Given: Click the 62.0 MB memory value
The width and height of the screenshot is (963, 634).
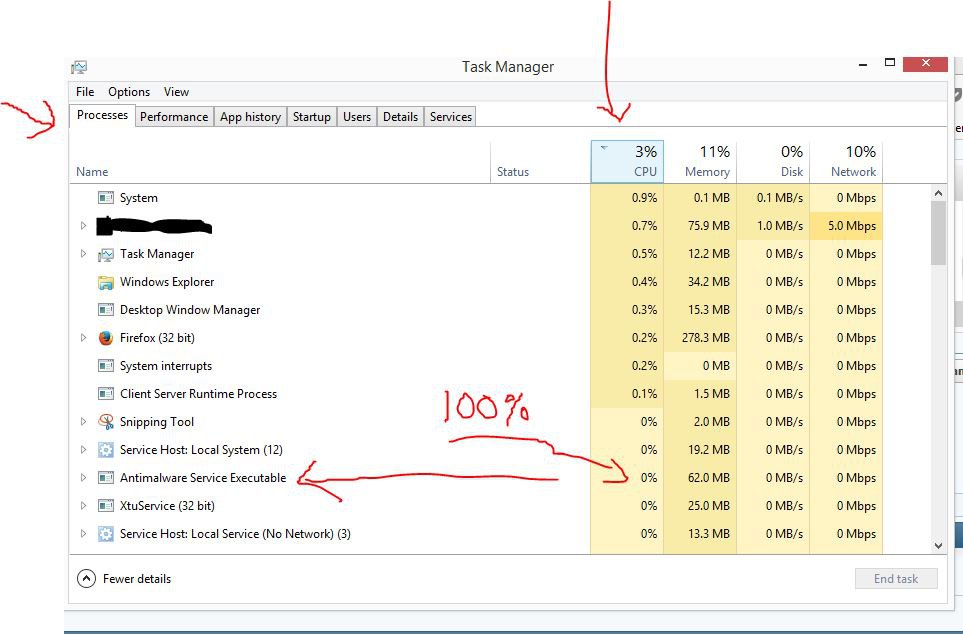Looking at the screenshot, I should [x=709, y=477].
